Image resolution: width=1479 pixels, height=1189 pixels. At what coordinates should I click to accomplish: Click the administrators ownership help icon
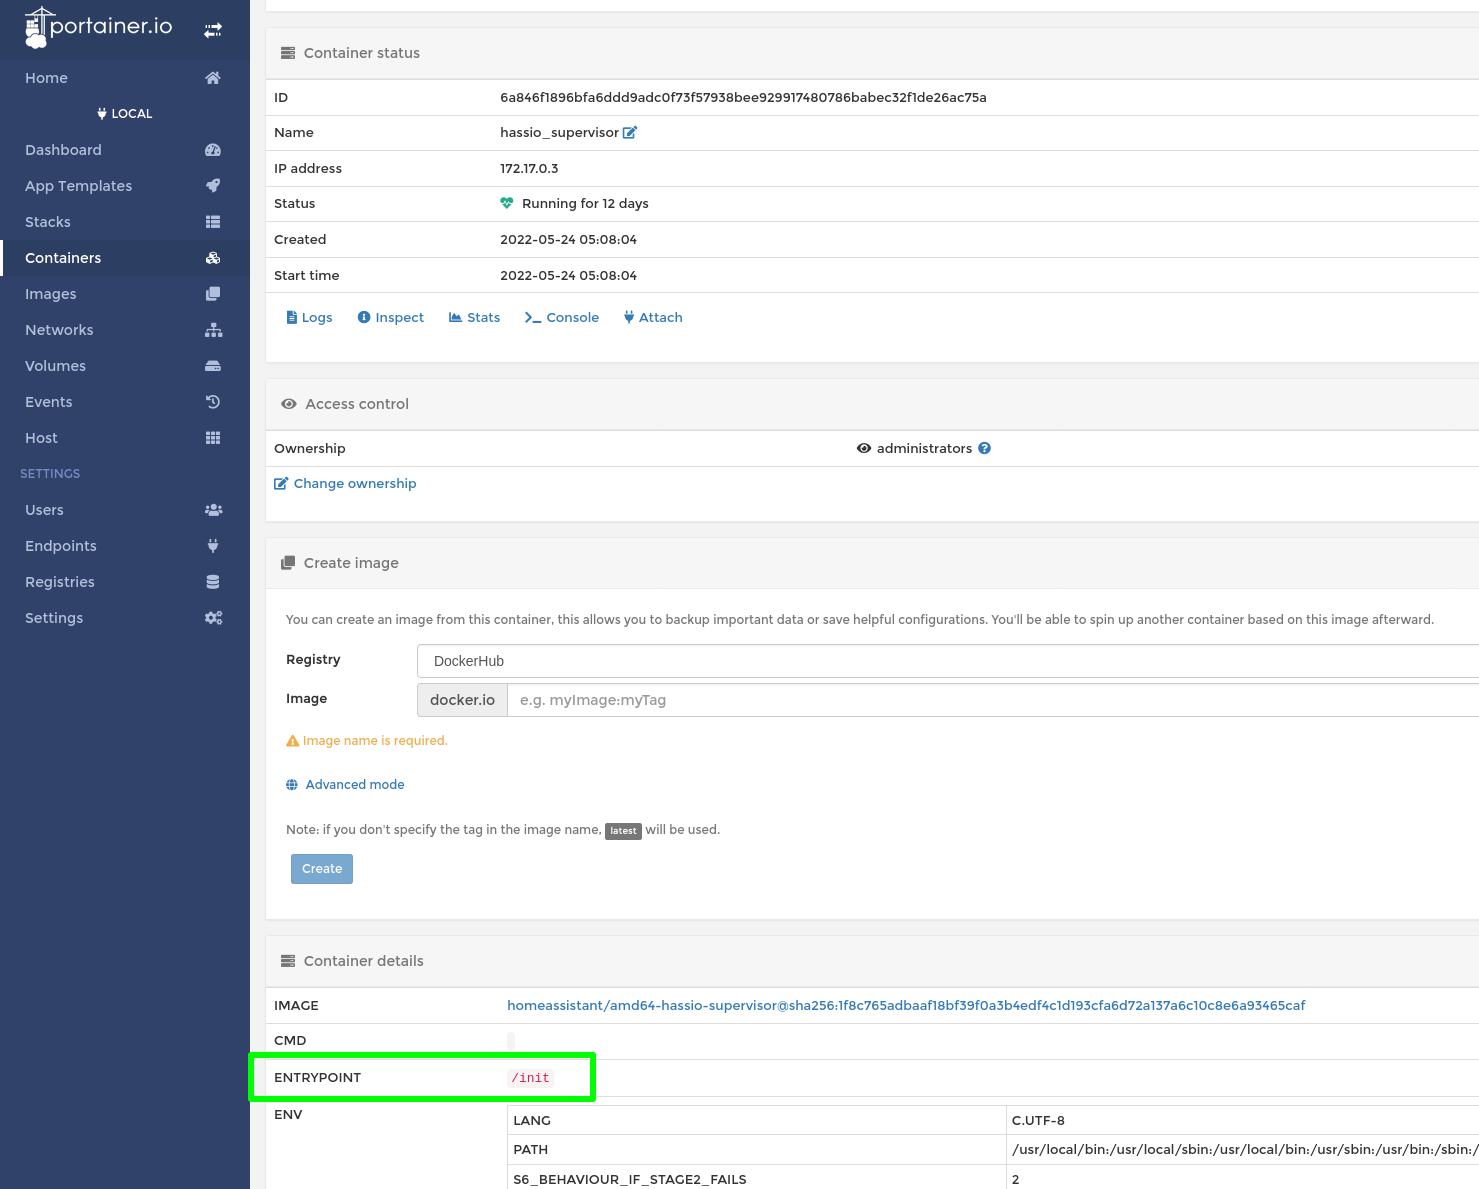click(x=985, y=448)
